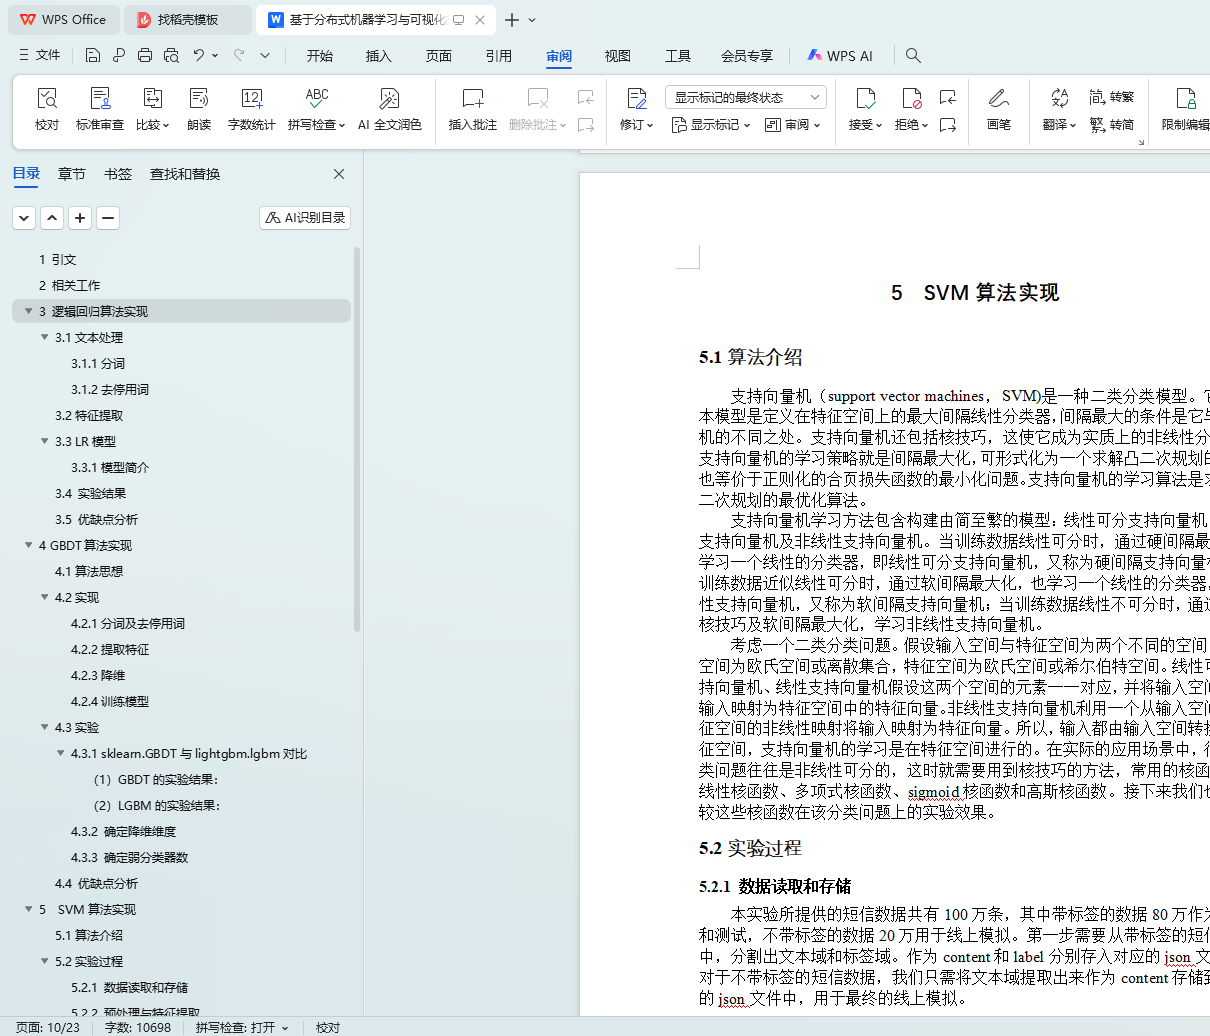Viewport: 1210px width, 1036px height.
Task: Open 显示标记的最终状态 combo box
Action: tap(745, 97)
